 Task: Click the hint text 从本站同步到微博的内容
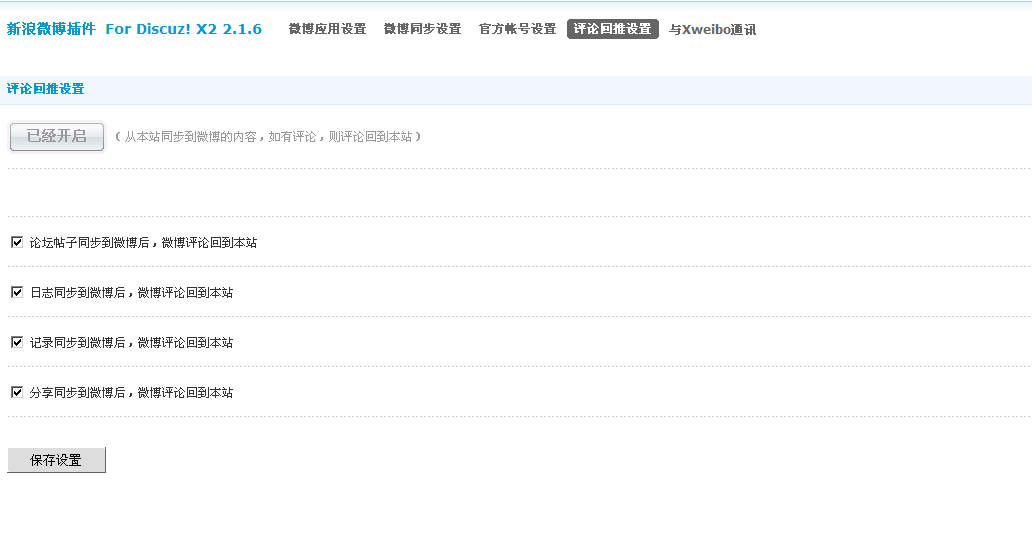click(x=268, y=136)
